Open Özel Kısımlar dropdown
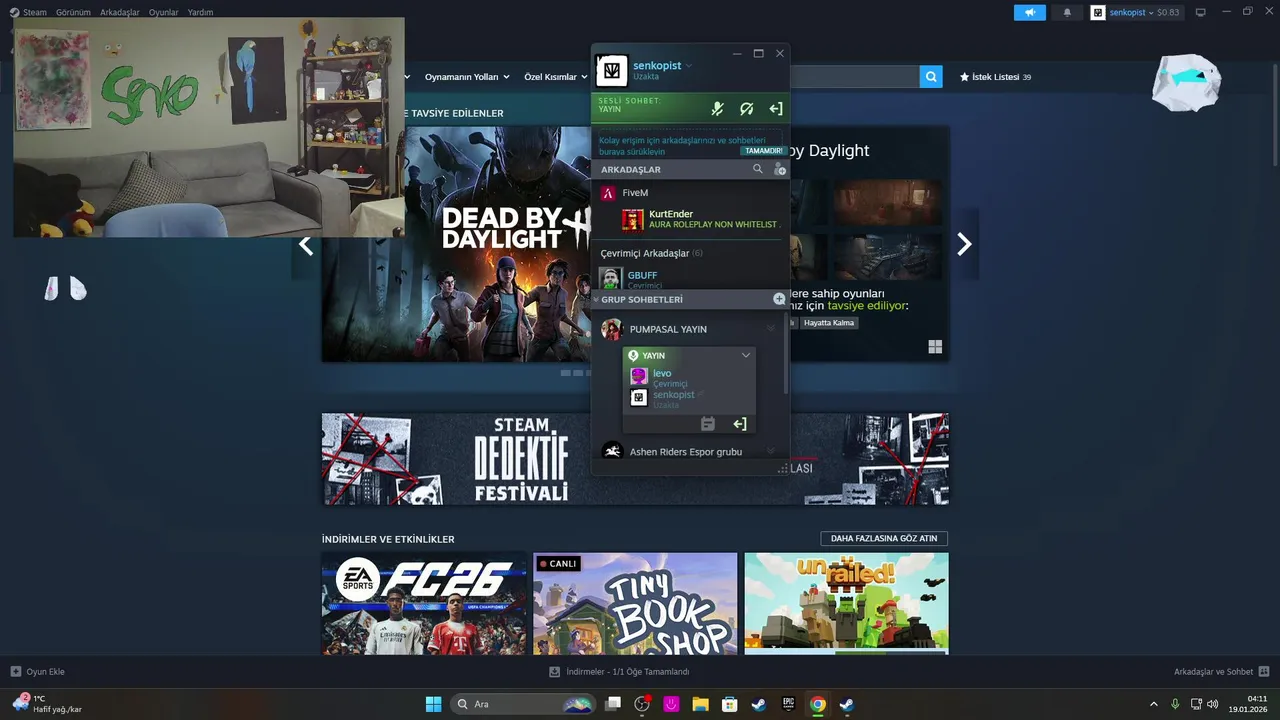Screen dimensions: 1280x720 [x=556, y=77]
